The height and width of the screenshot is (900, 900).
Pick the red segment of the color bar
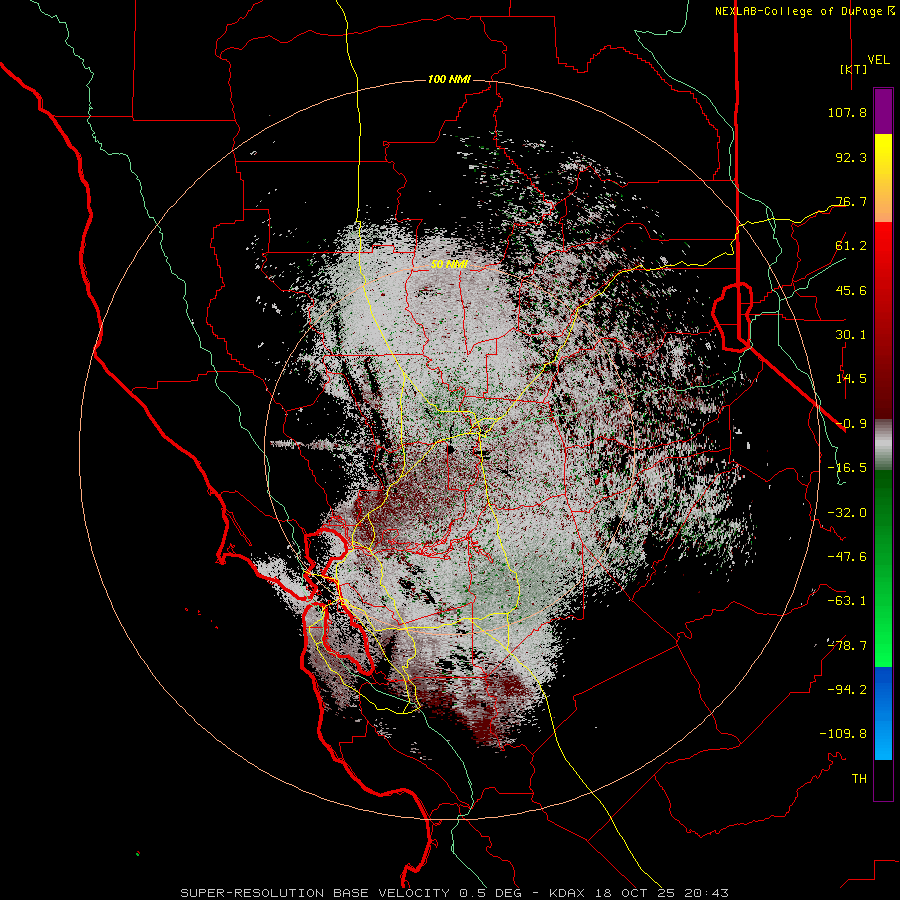883,320
